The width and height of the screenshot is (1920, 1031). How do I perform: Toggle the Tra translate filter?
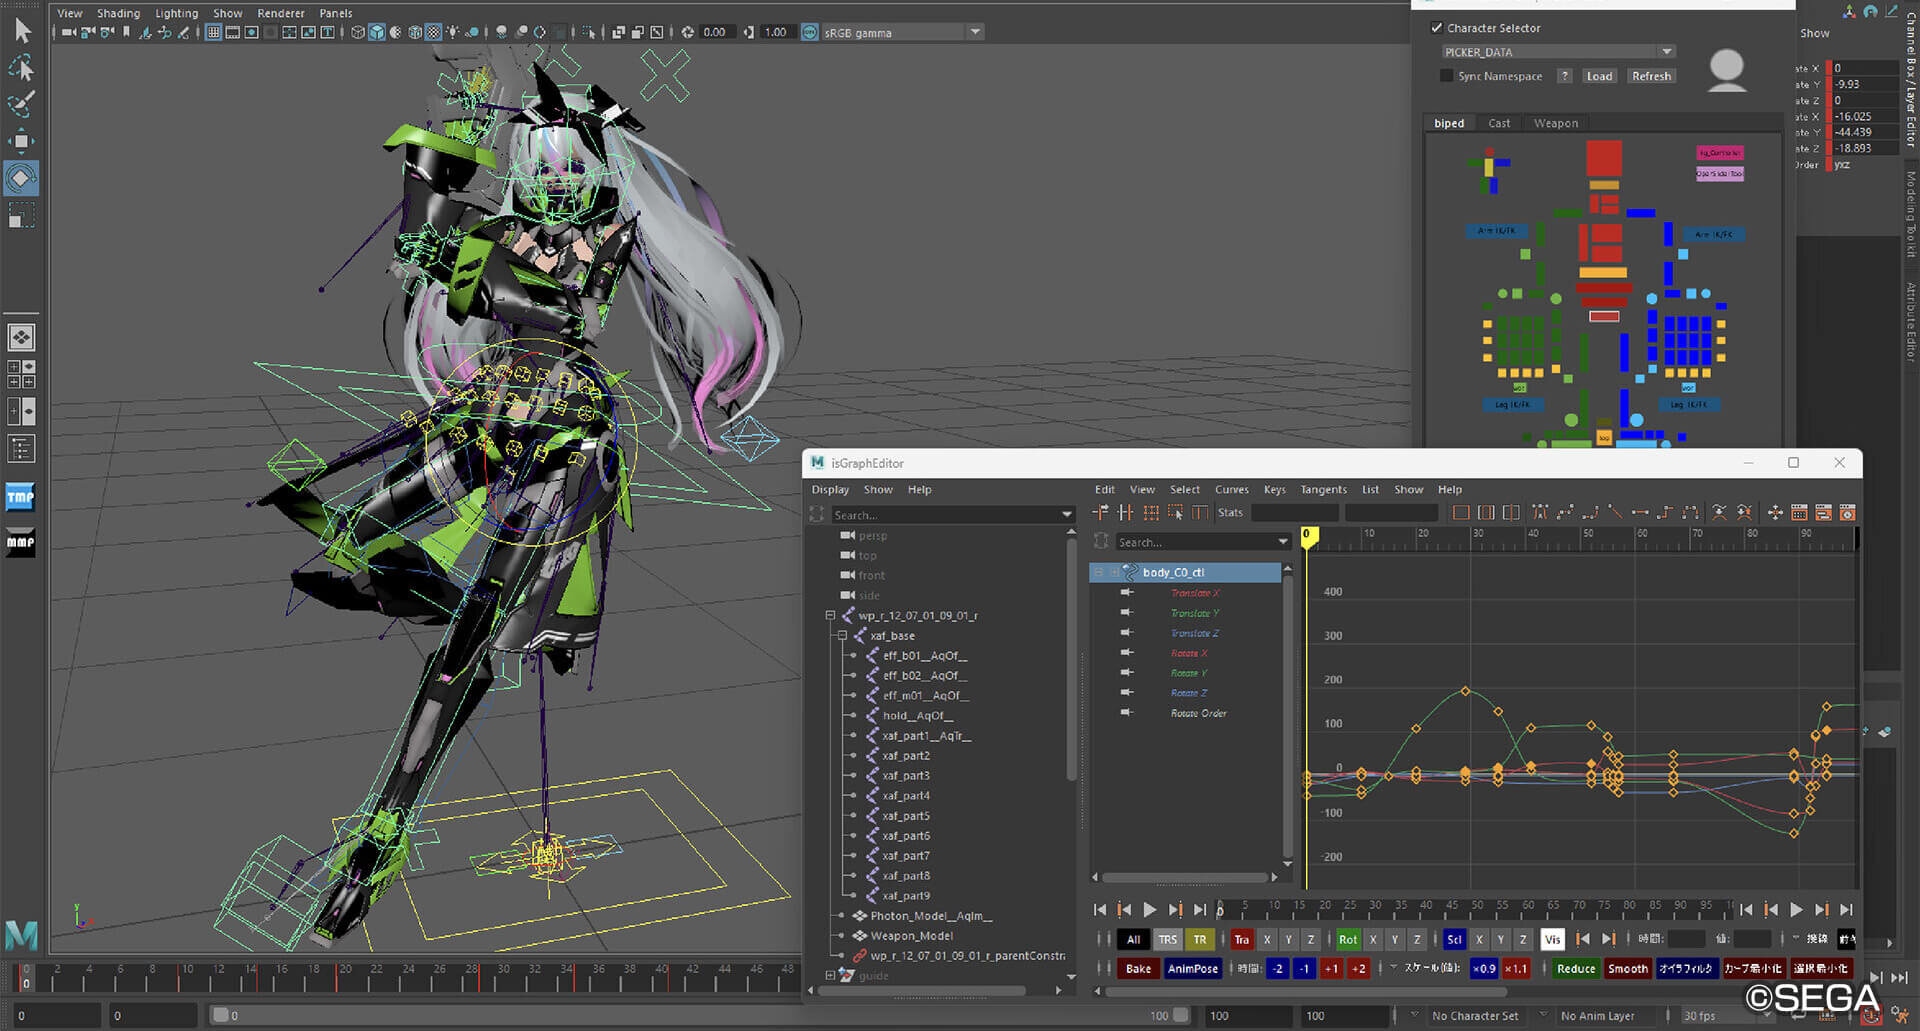[1241, 940]
